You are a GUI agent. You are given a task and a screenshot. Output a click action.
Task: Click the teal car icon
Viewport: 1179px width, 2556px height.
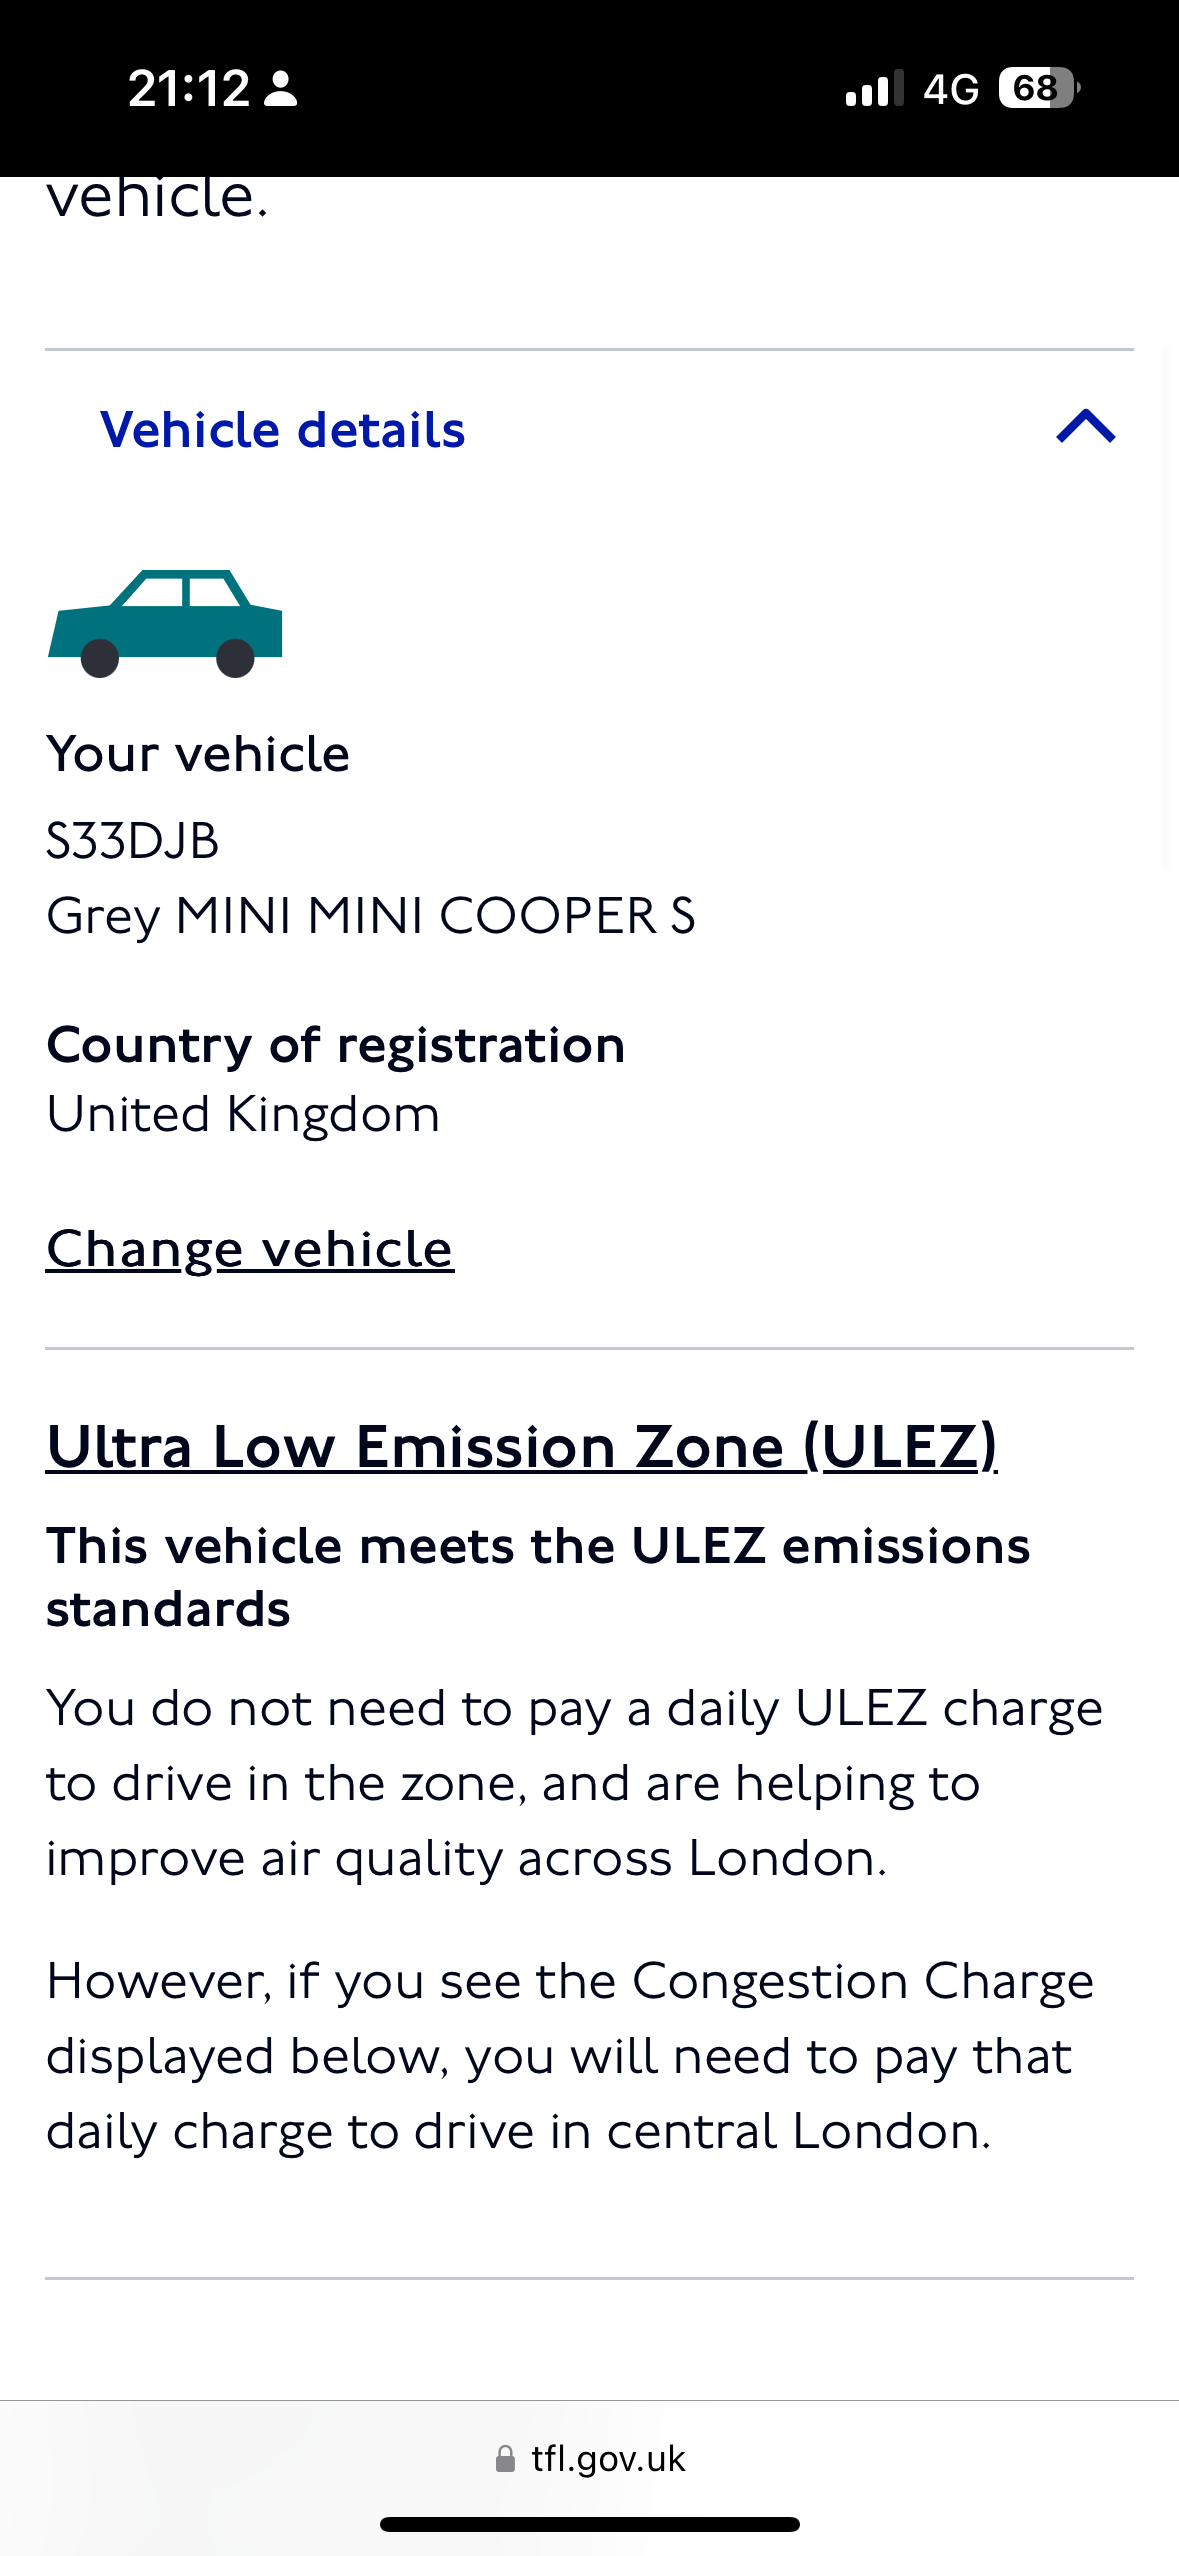coord(166,623)
